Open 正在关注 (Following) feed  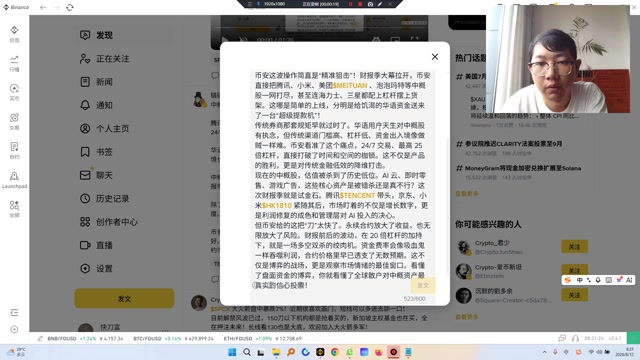(x=104, y=58)
